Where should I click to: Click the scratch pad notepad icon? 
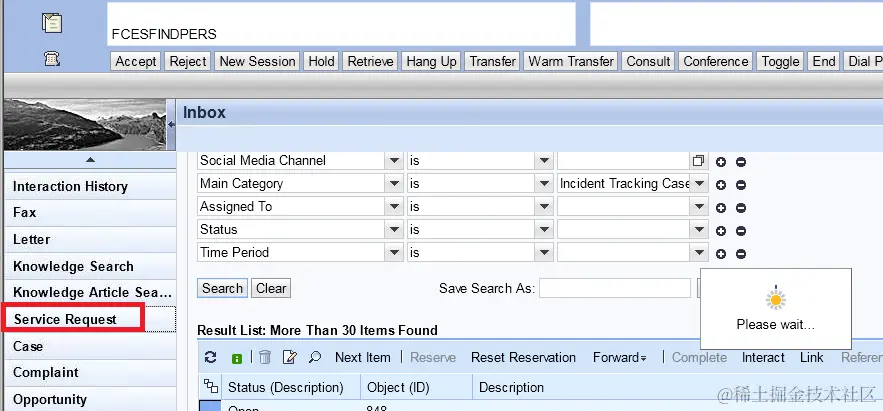(x=52, y=23)
